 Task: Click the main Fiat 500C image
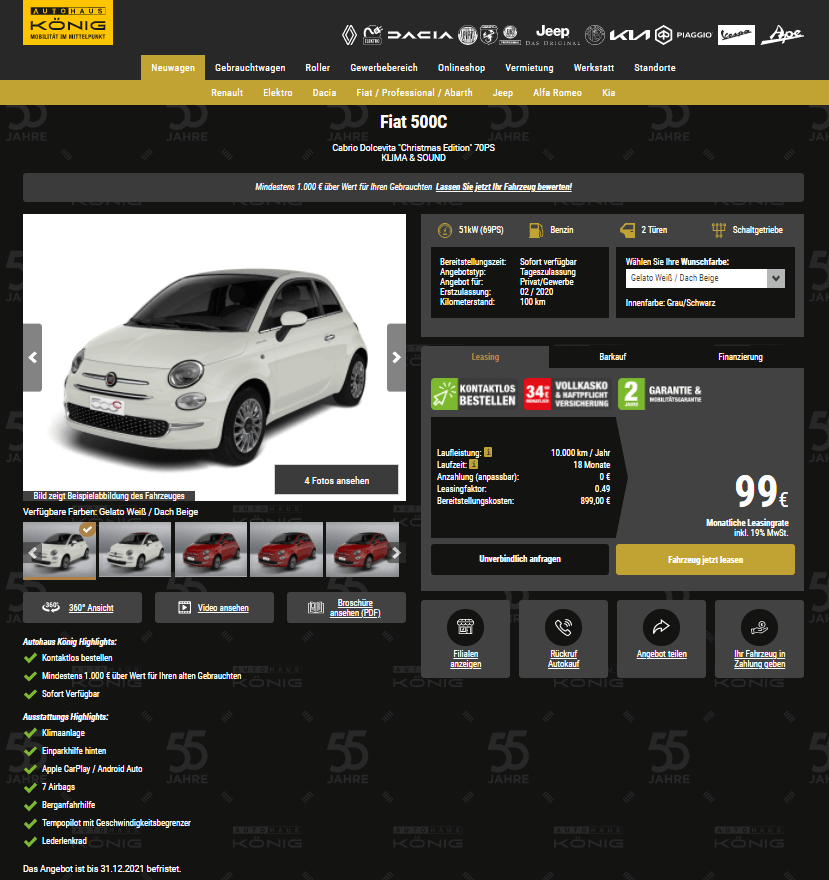tap(214, 358)
